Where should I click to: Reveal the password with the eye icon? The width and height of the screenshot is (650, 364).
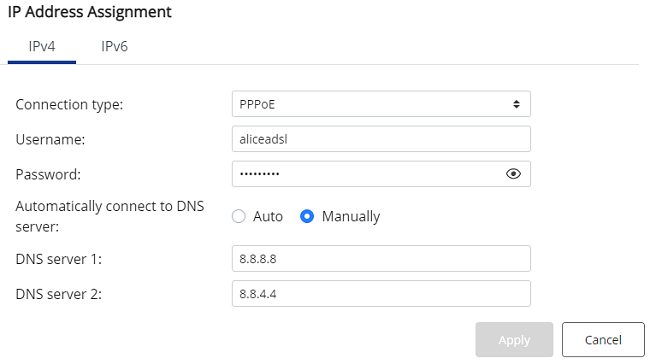pyautogui.click(x=513, y=174)
